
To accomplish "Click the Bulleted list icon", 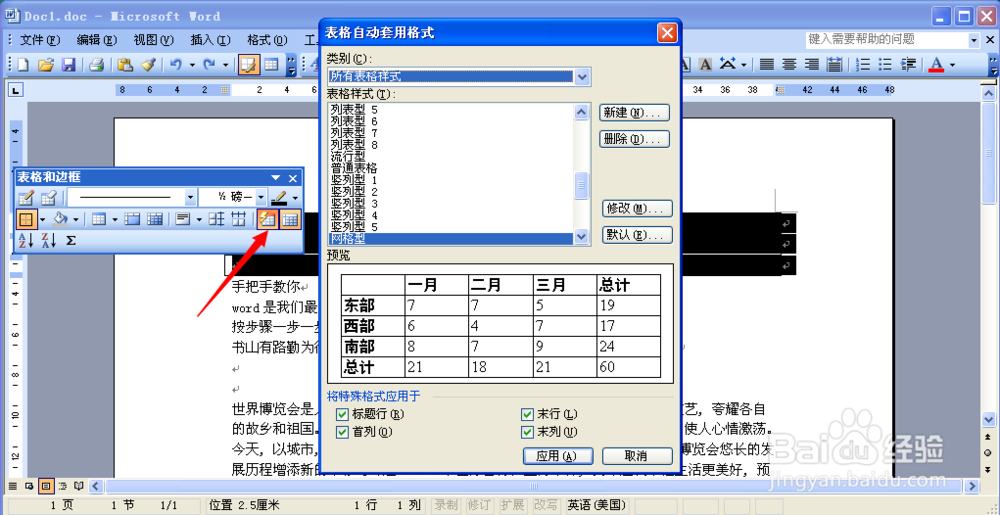I will pyautogui.click(x=885, y=64).
